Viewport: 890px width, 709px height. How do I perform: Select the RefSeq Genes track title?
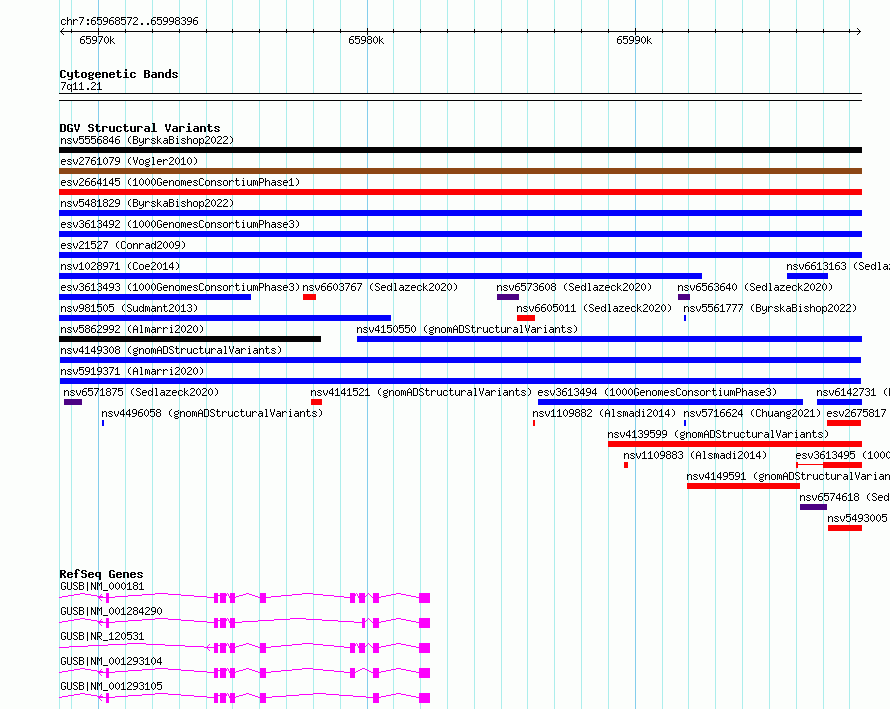pos(101,574)
